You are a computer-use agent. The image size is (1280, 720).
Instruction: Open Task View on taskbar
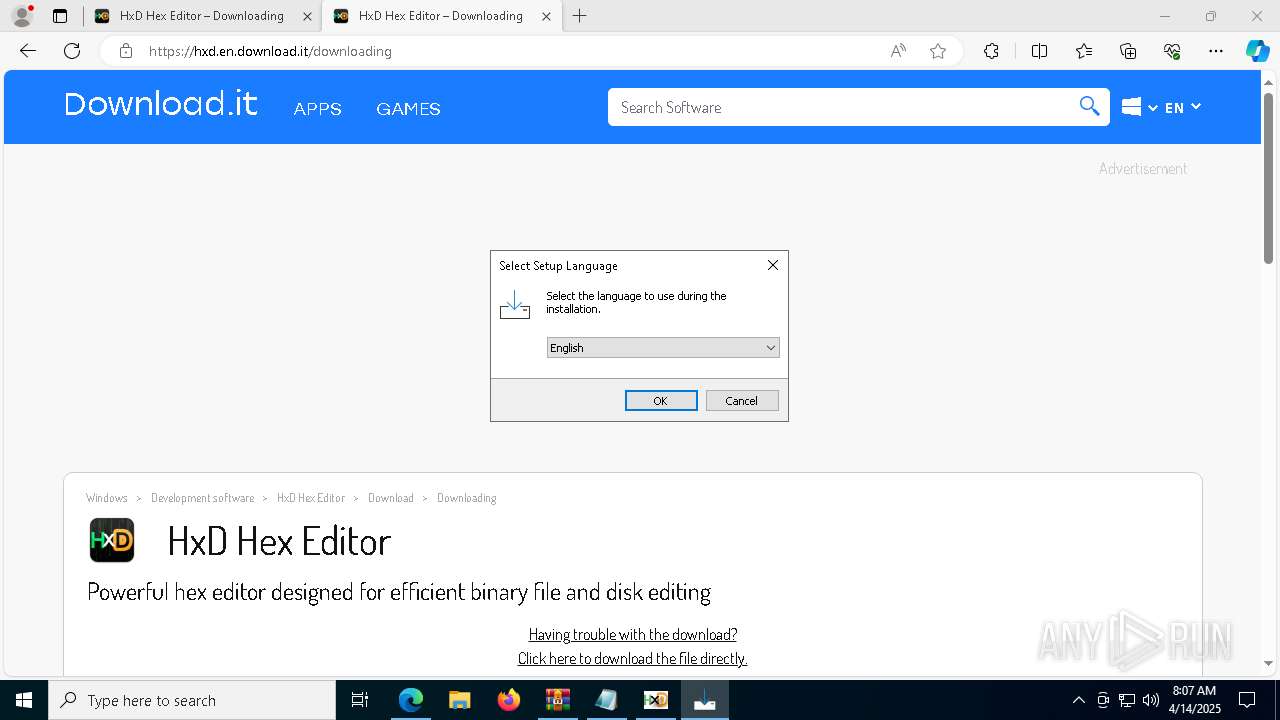(360, 700)
